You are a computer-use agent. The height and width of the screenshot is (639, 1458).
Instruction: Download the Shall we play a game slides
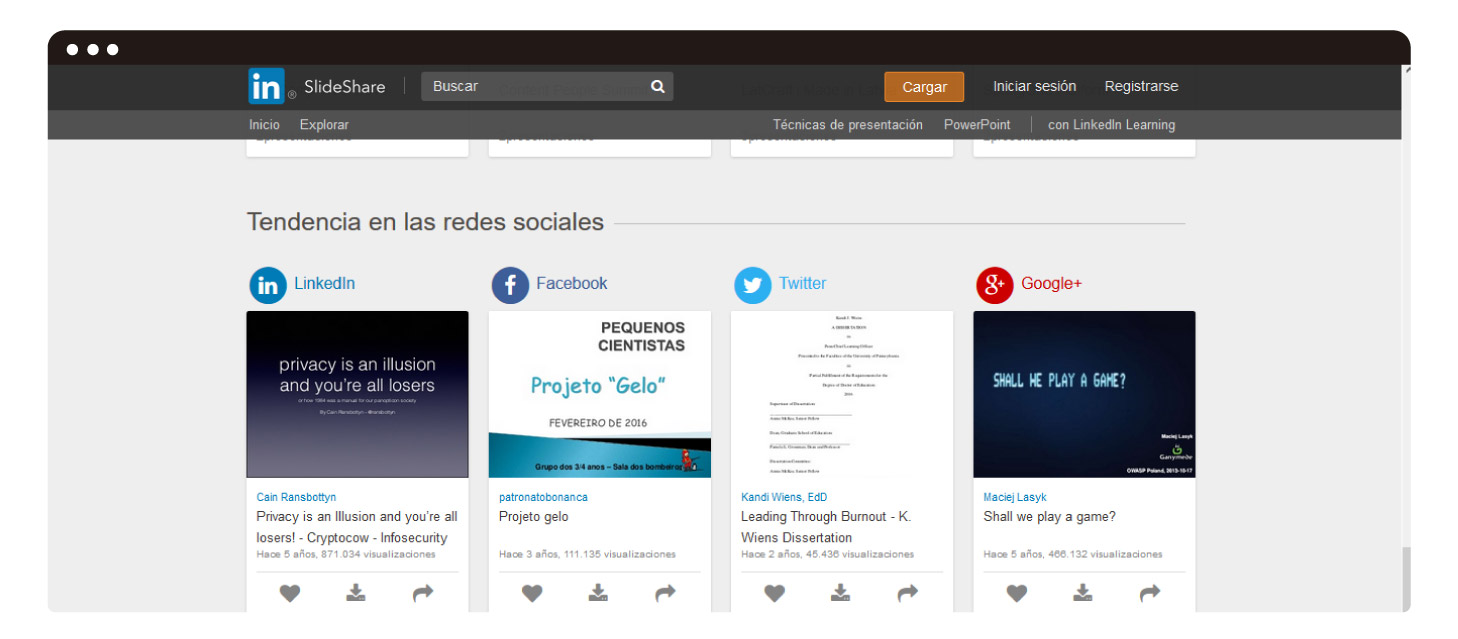coord(1083,593)
